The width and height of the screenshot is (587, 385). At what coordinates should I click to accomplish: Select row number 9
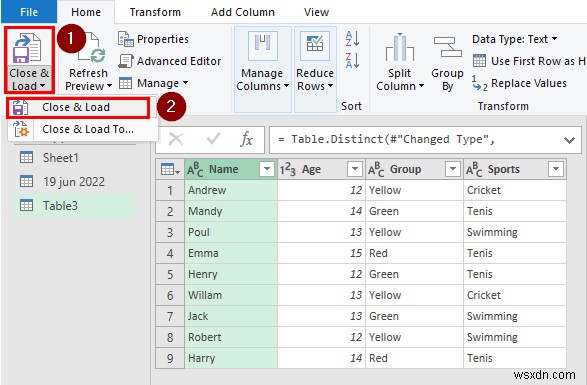click(170, 358)
